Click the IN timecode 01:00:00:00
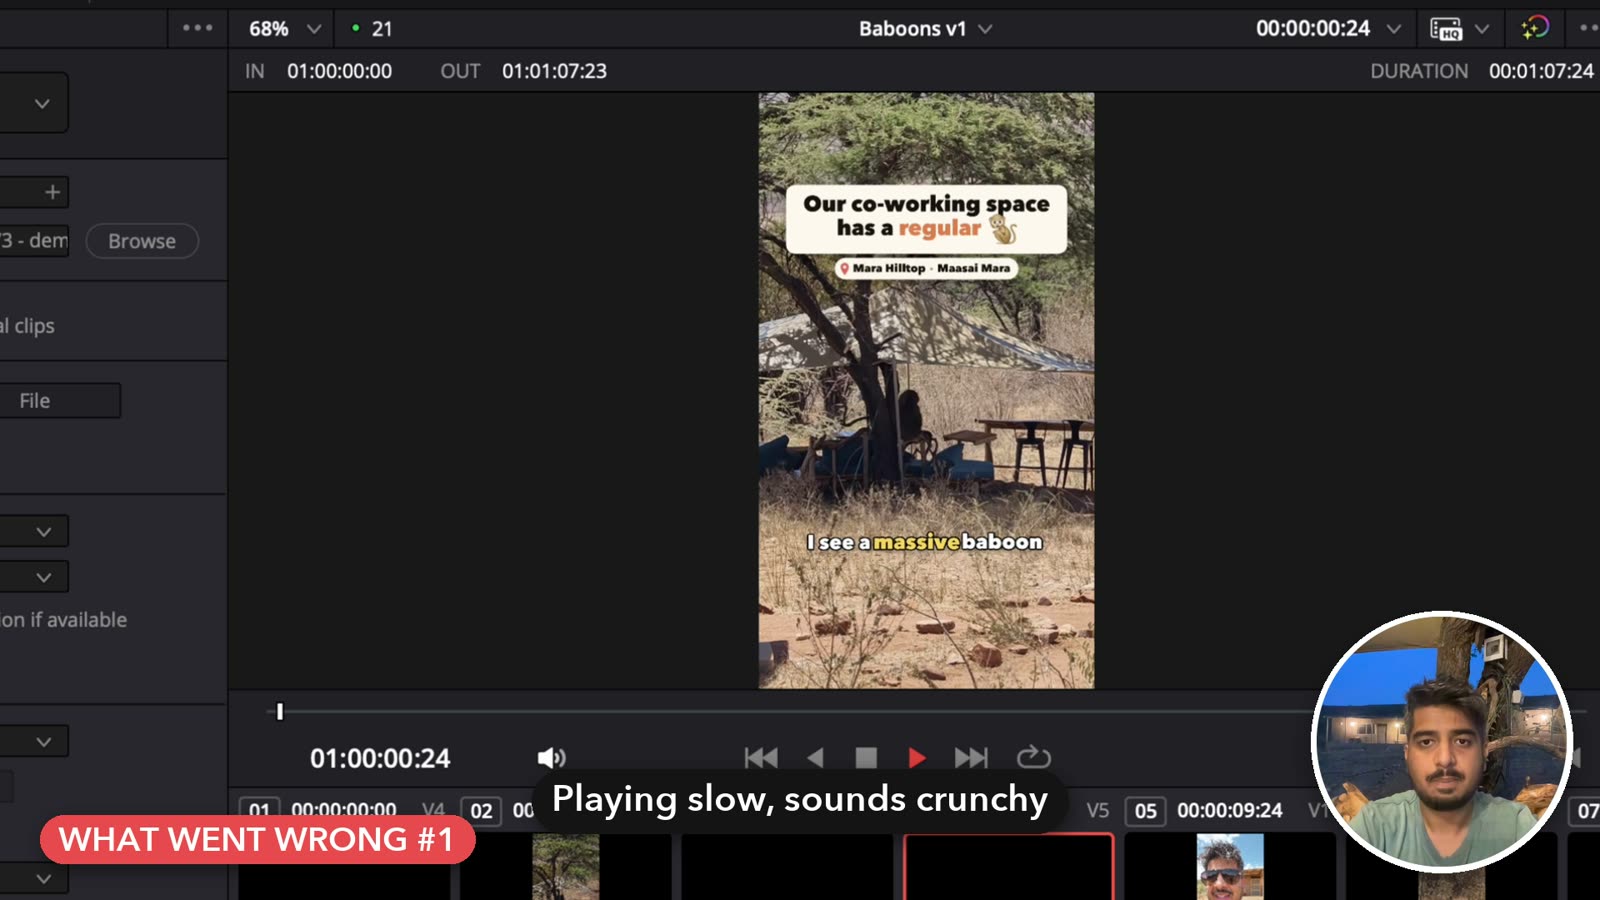This screenshot has height=900, width=1600. tap(339, 71)
